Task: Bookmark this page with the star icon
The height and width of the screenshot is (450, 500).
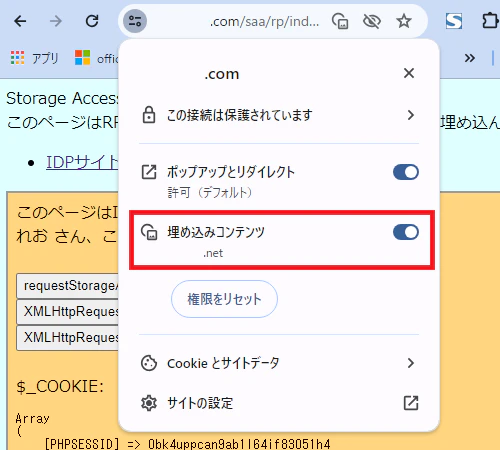Action: point(404,21)
